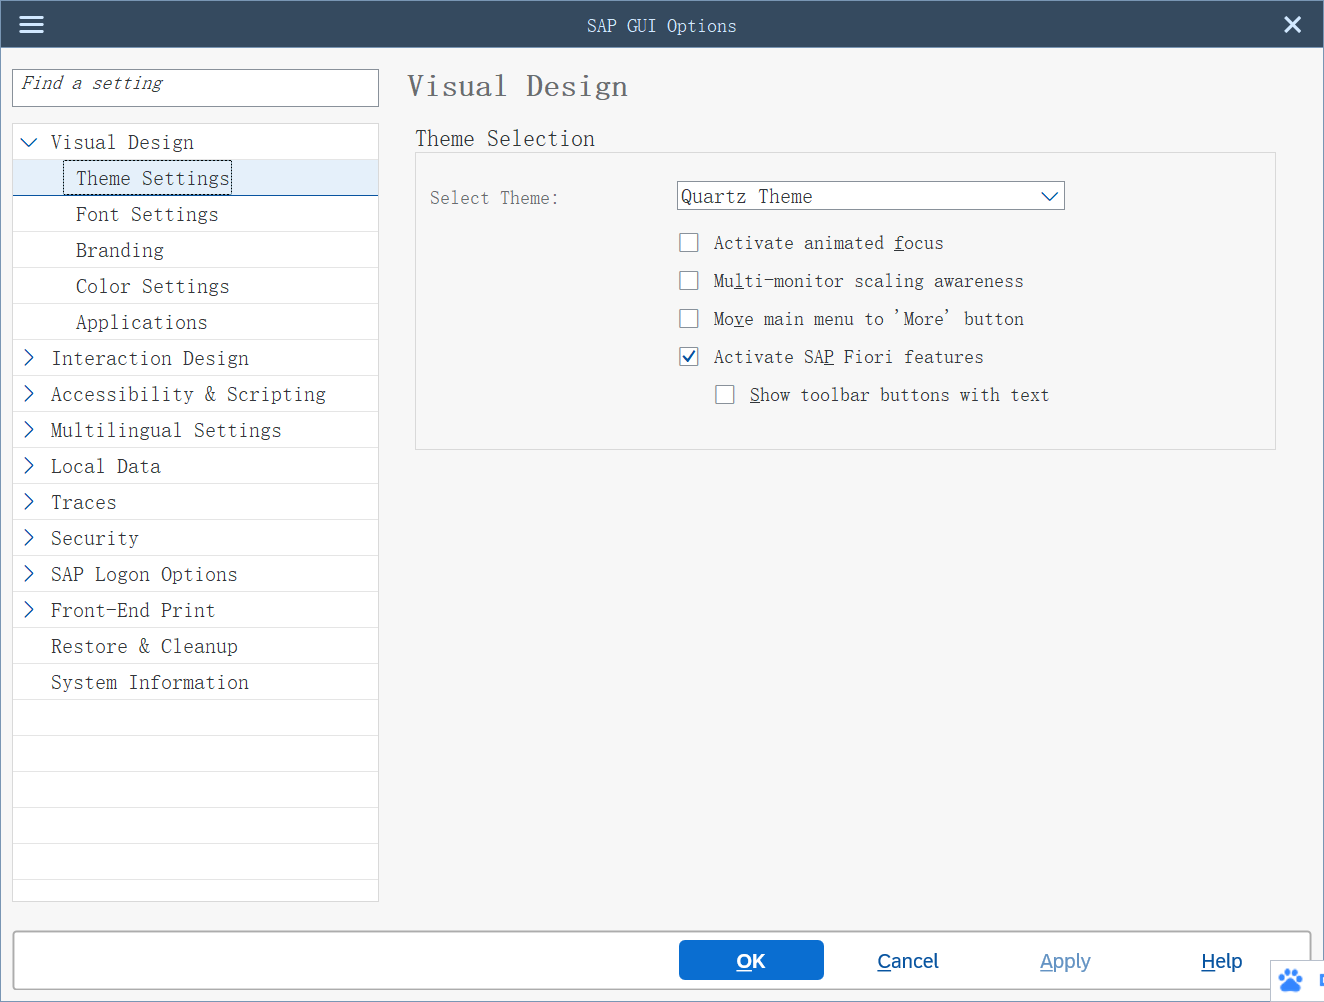Enable Activate animated focus
This screenshot has height=1002, width=1324.
(x=688, y=242)
